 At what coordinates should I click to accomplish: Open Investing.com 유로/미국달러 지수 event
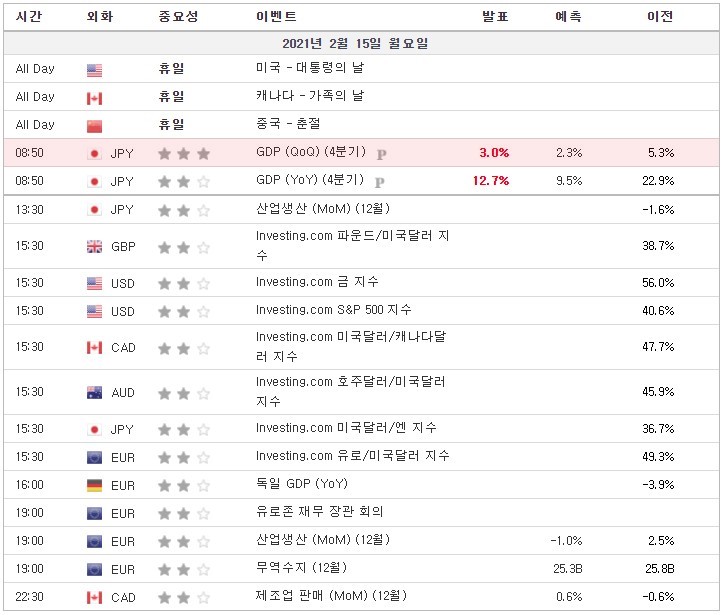tap(353, 456)
